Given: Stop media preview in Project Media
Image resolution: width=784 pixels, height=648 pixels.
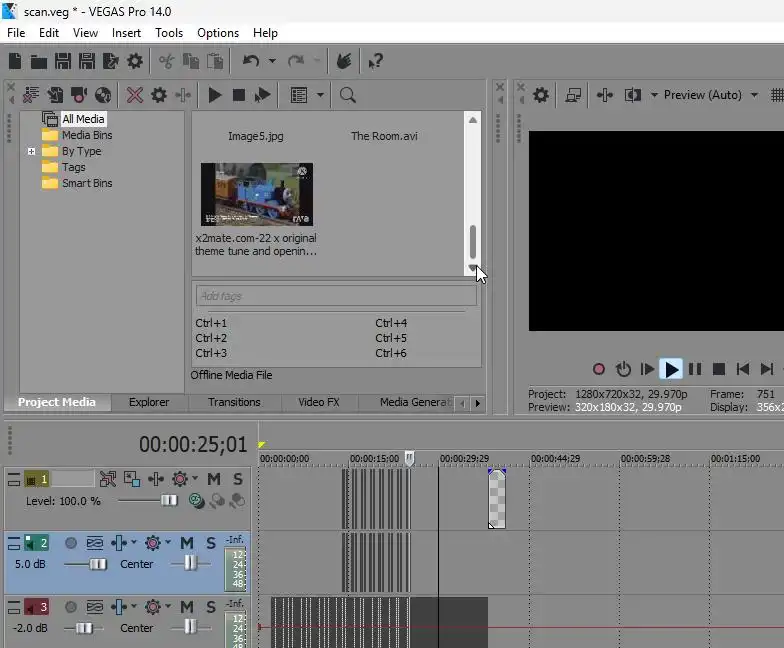Looking at the screenshot, I should pos(239,95).
